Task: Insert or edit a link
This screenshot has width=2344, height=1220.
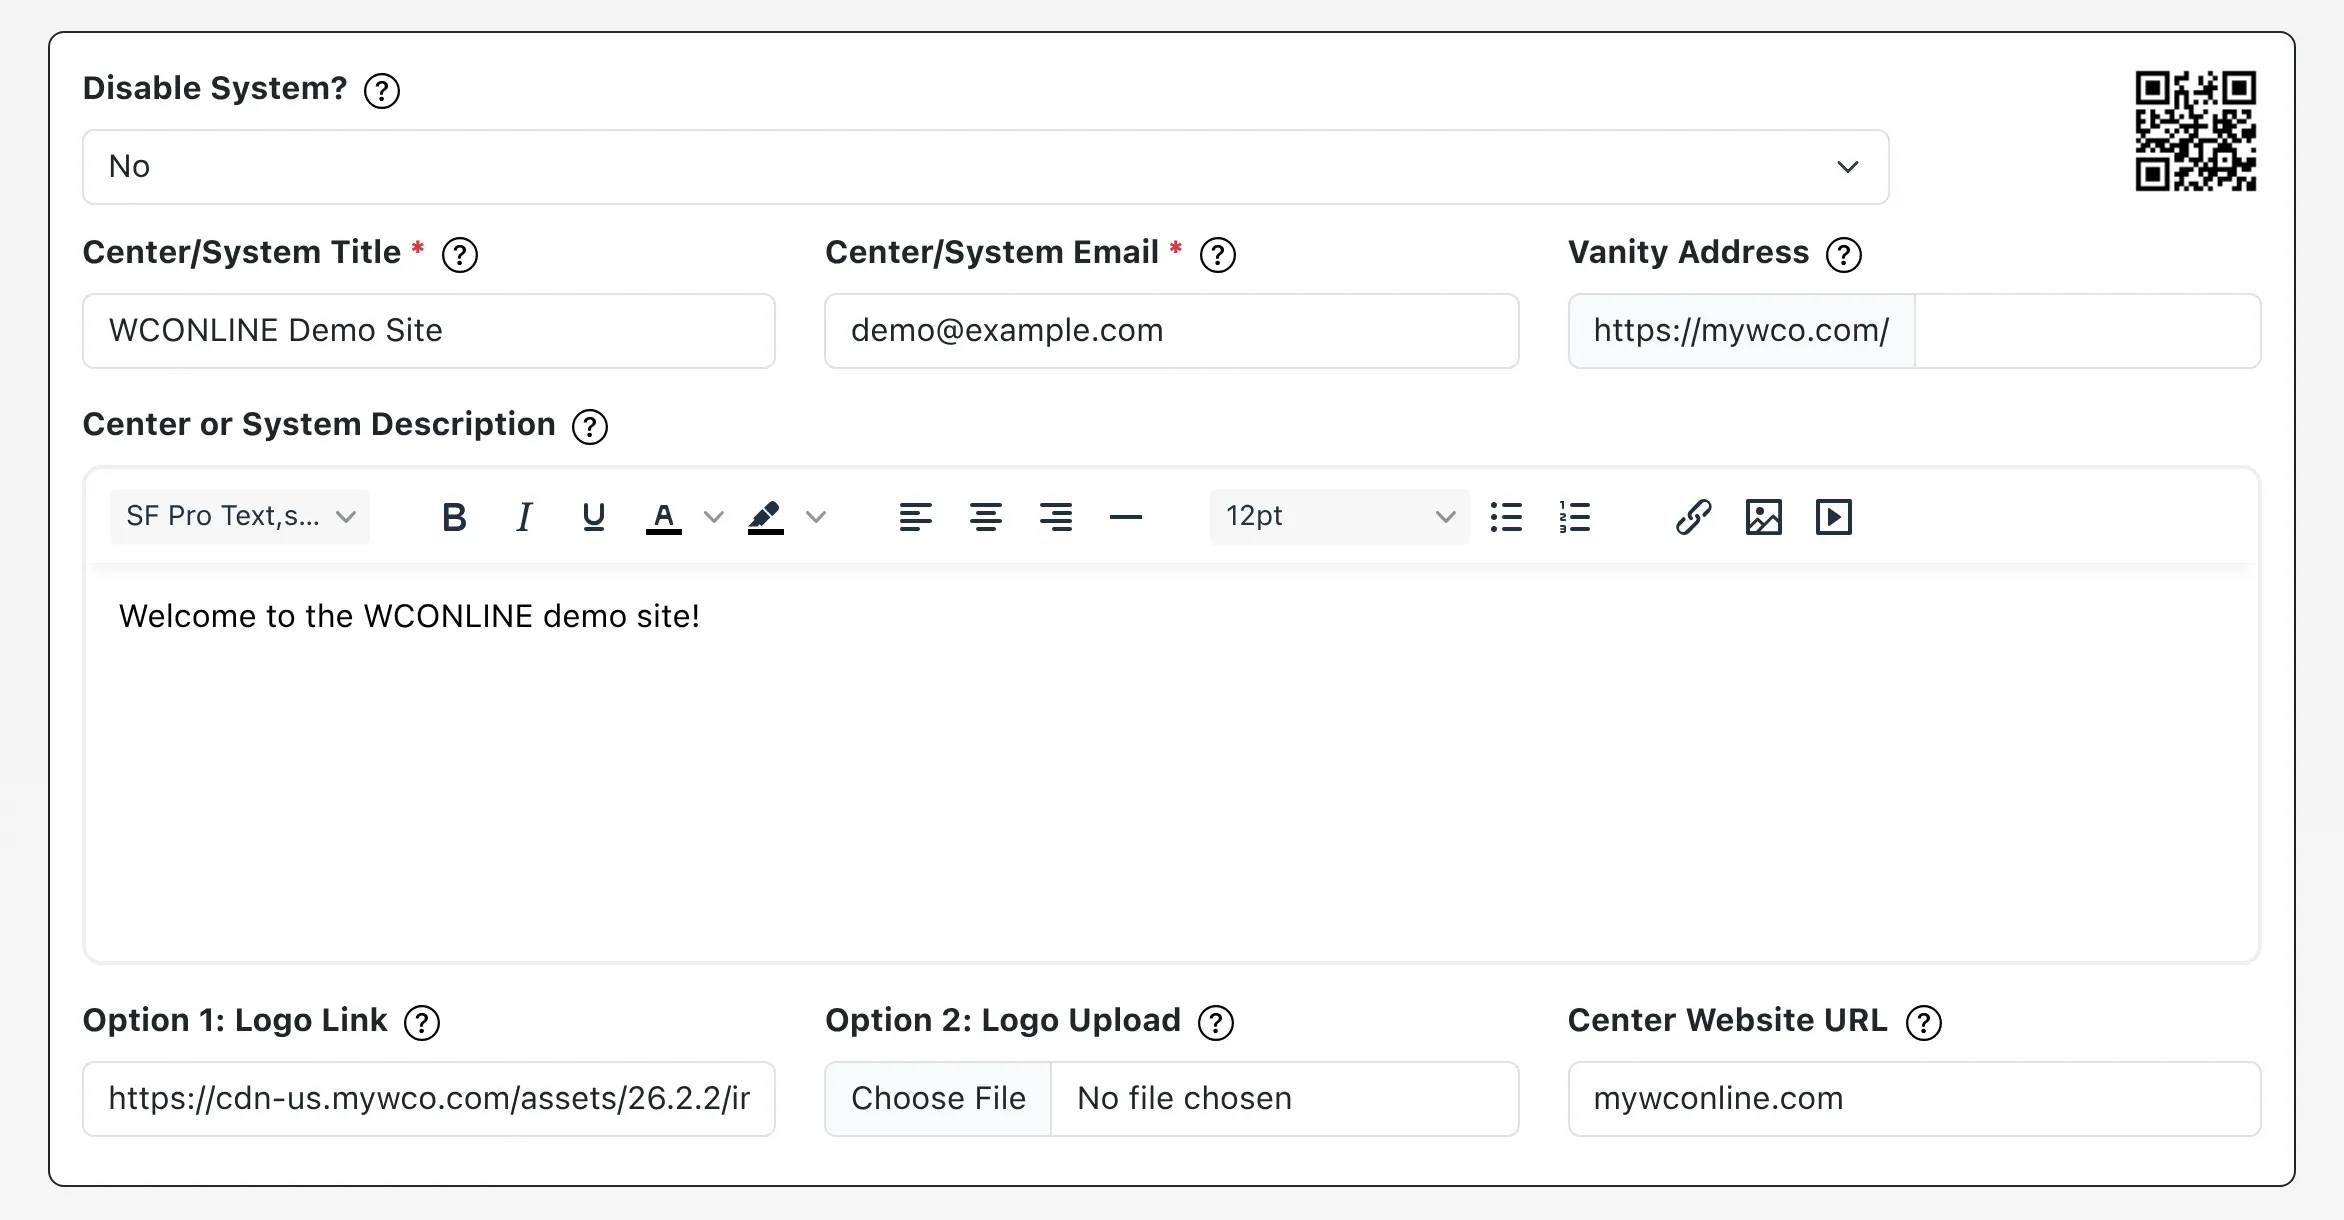Action: (1694, 517)
